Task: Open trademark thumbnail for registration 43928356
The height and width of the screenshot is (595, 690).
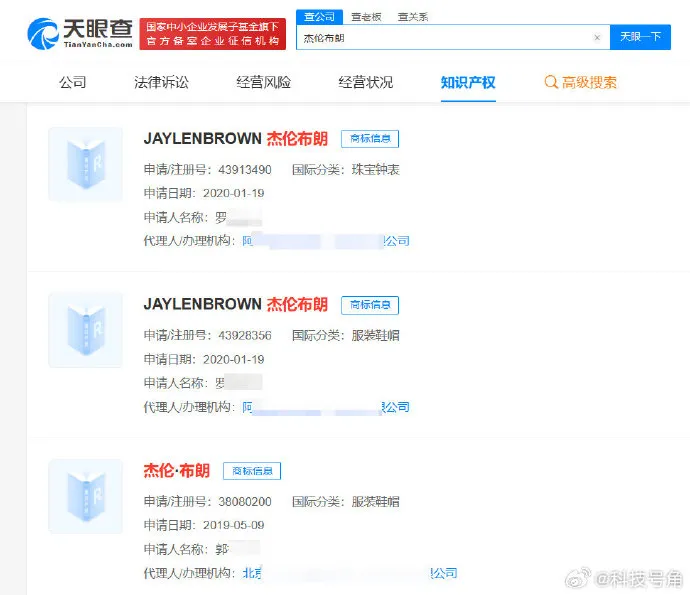Action: tap(85, 330)
